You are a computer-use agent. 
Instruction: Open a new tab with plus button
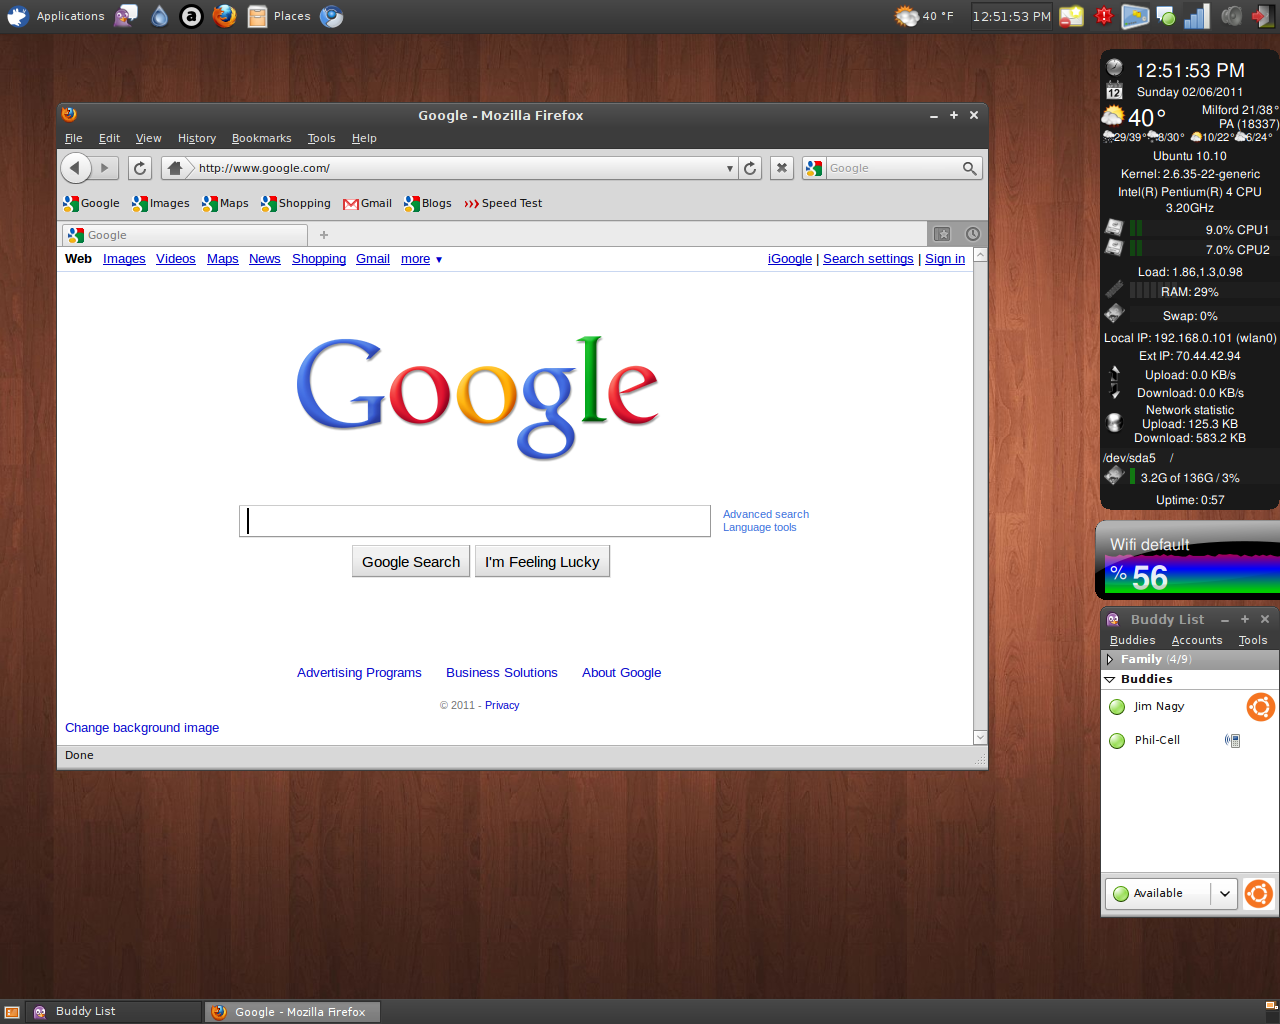[x=324, y=235]
